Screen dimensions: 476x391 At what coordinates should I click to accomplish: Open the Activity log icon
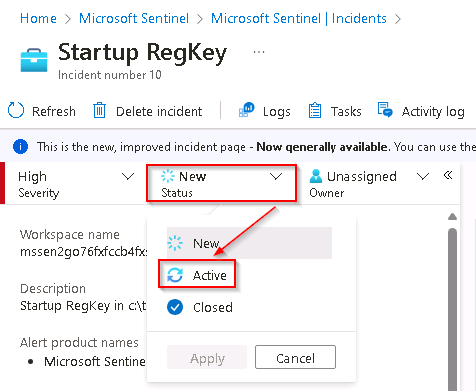pyautogui.click(x=385, y=110)
